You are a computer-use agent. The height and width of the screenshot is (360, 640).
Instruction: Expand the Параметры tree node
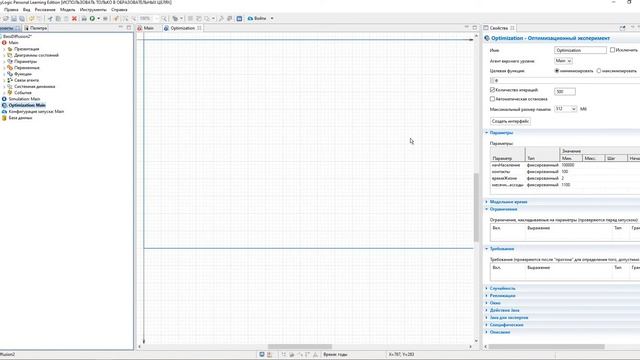(4, 61)
